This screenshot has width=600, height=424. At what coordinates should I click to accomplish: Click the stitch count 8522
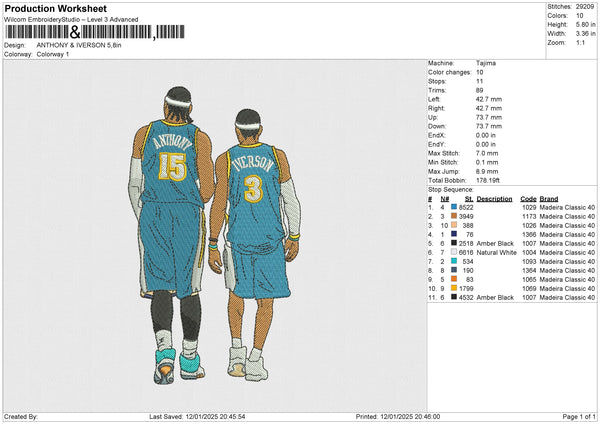pyautogui.click(x=466, y=207)
